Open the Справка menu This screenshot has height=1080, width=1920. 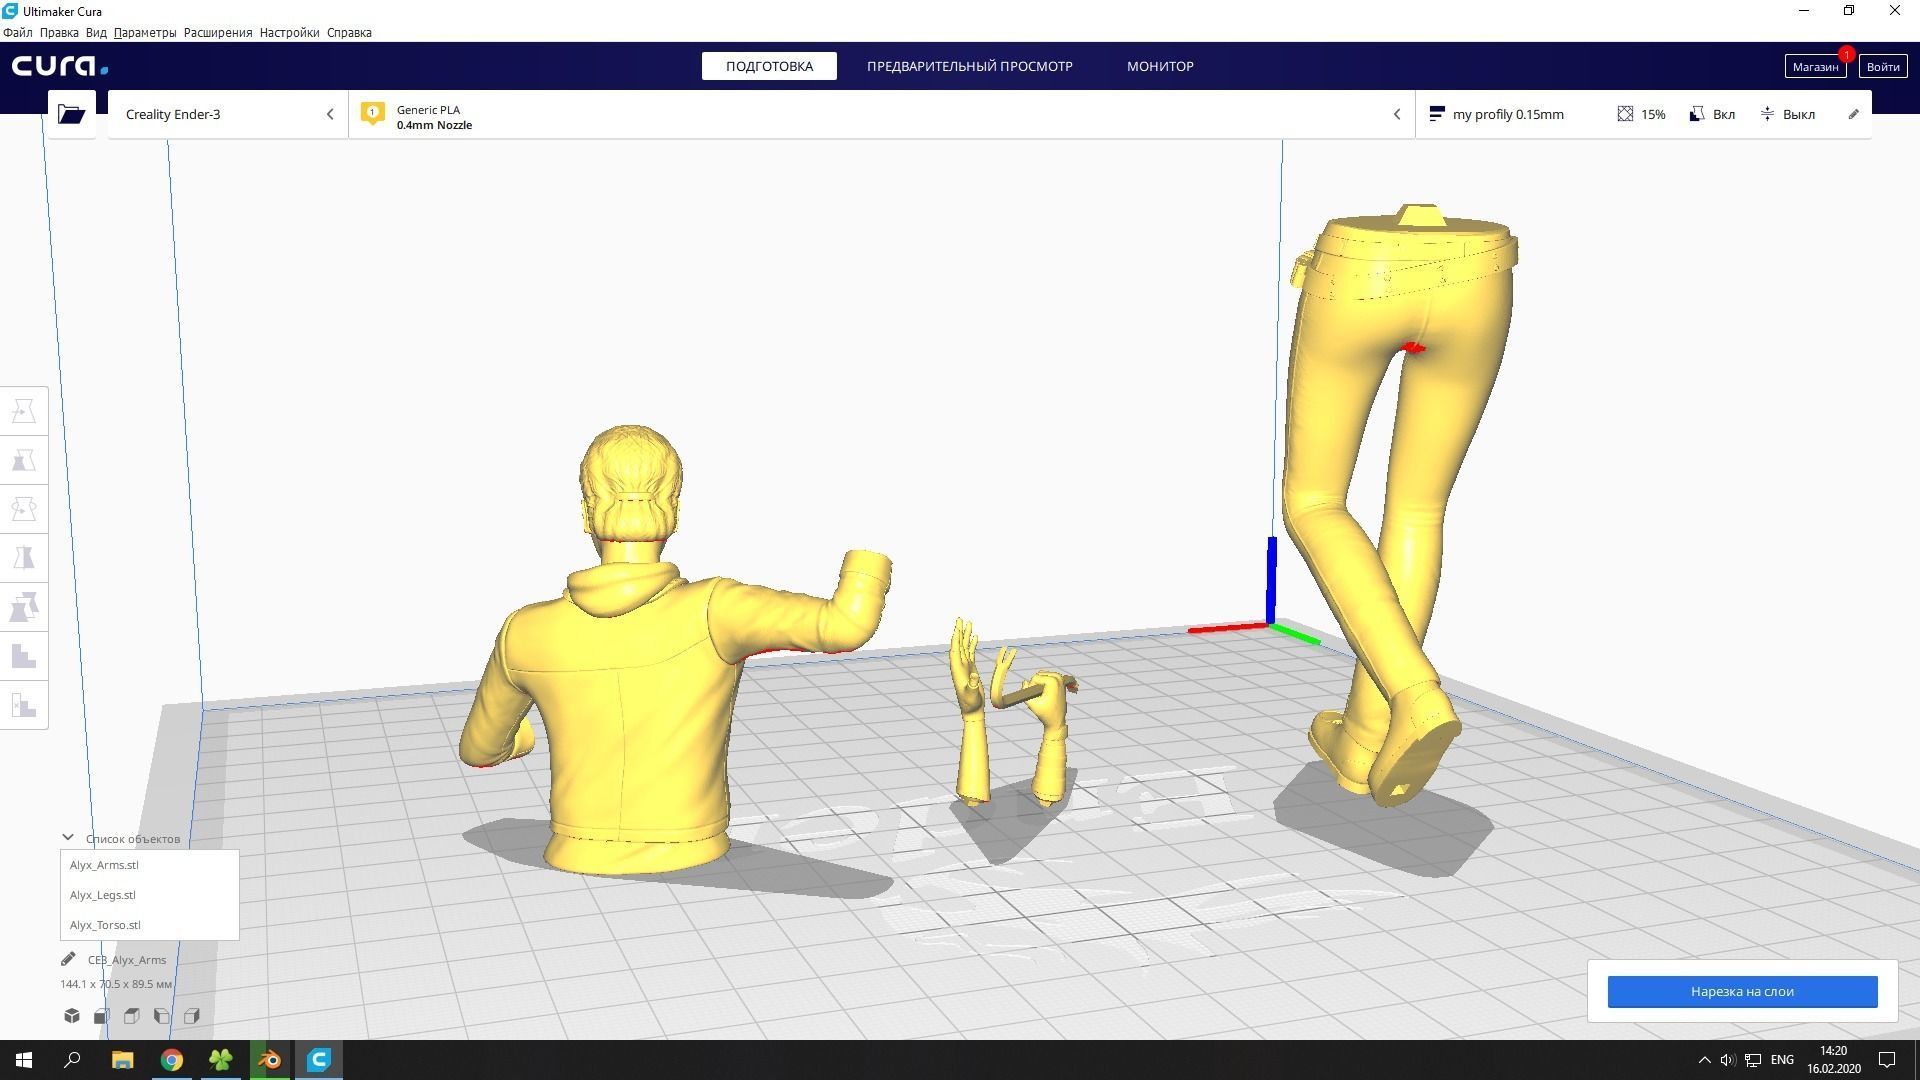349,33
